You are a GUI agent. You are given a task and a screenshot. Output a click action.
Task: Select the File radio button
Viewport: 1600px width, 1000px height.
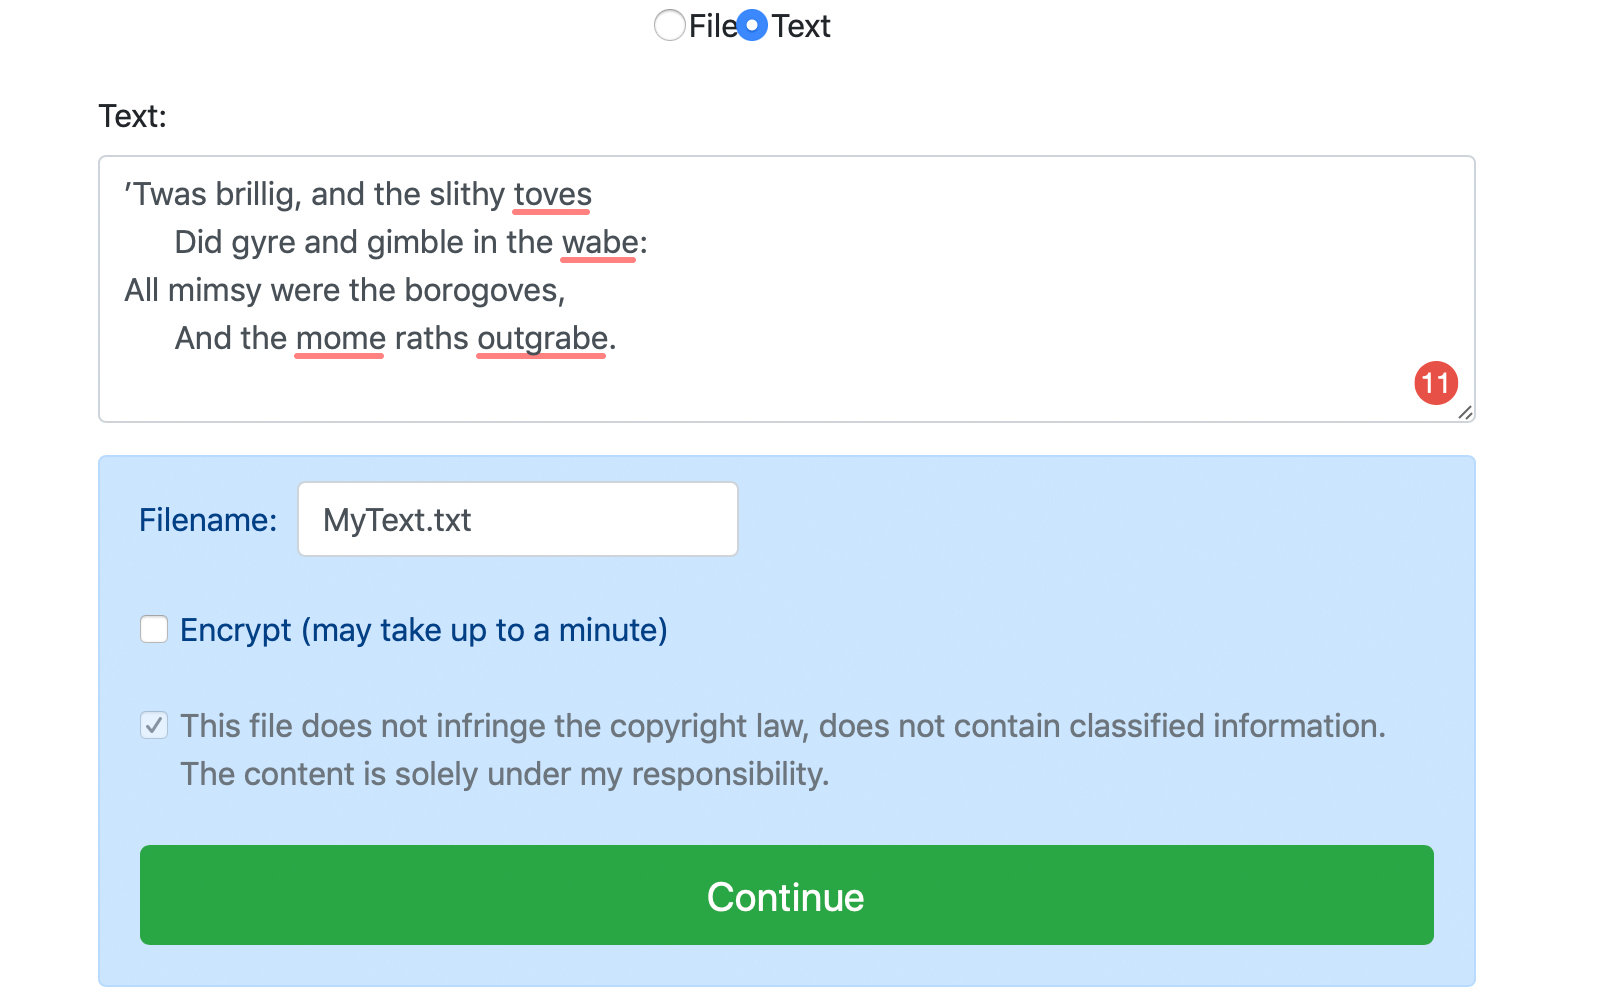pyautogui.click(x=669, y=25)
